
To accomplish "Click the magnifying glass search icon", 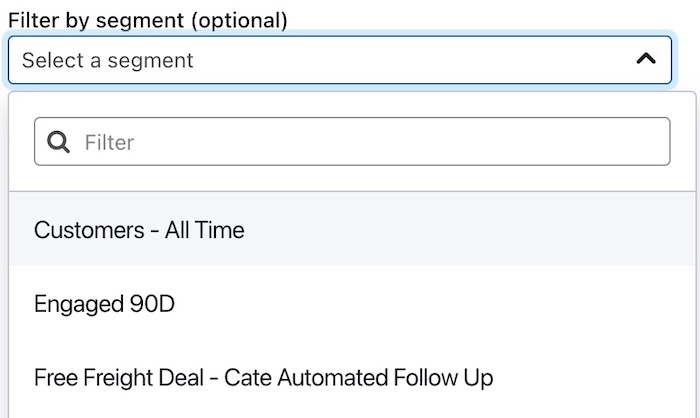I will [59, 142].
